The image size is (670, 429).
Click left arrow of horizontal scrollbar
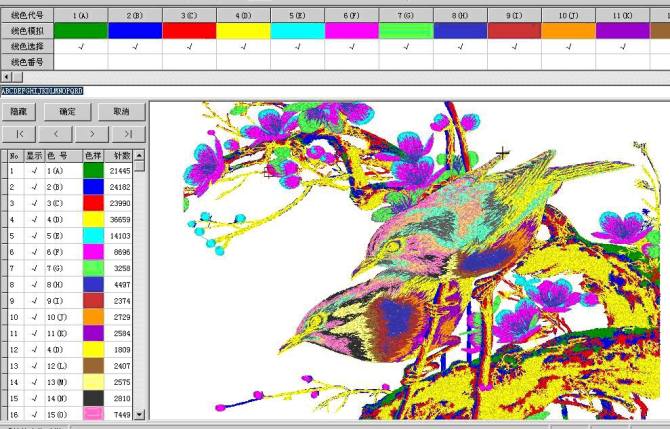(x=7, y=76)
